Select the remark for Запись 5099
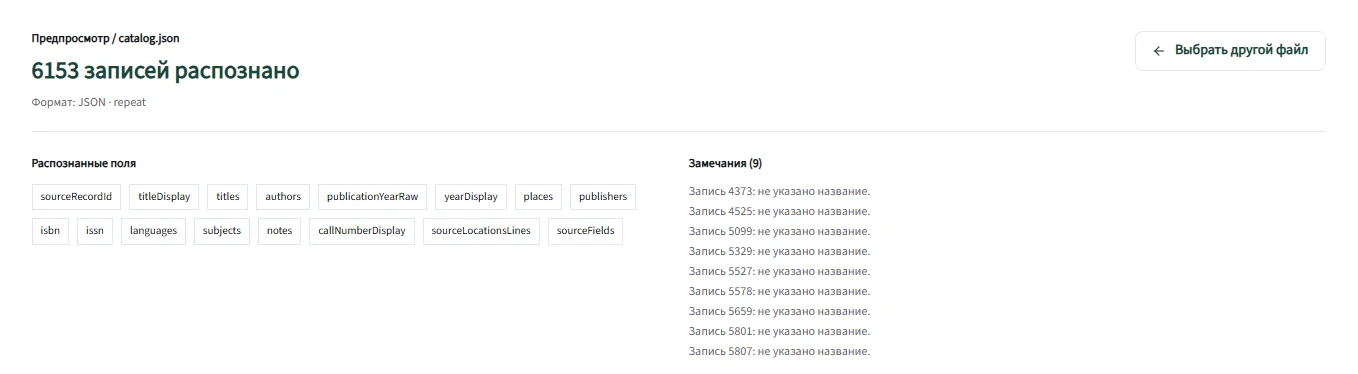 (779, 231)
